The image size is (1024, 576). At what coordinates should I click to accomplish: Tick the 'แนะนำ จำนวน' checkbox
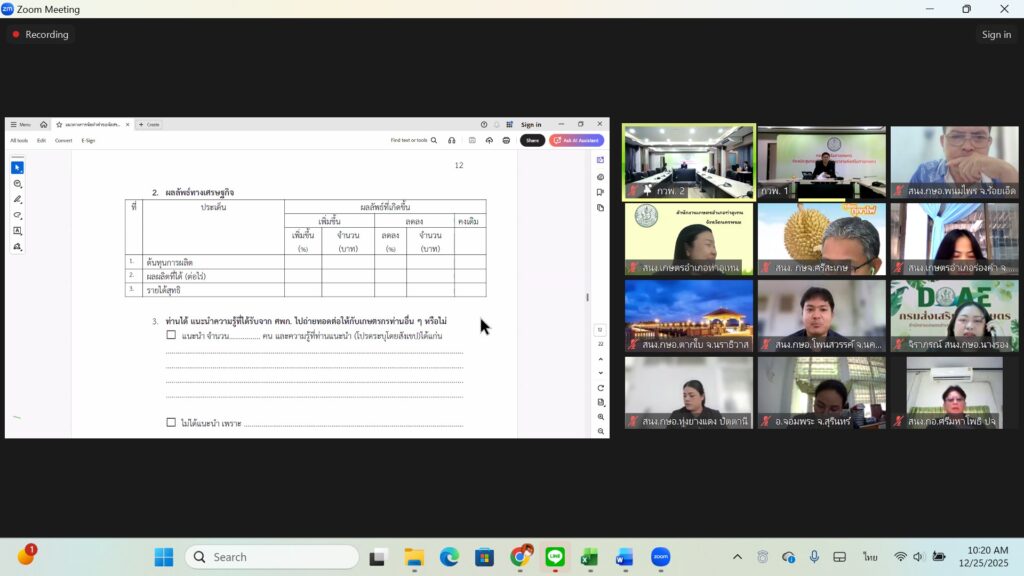pos(171,335)
